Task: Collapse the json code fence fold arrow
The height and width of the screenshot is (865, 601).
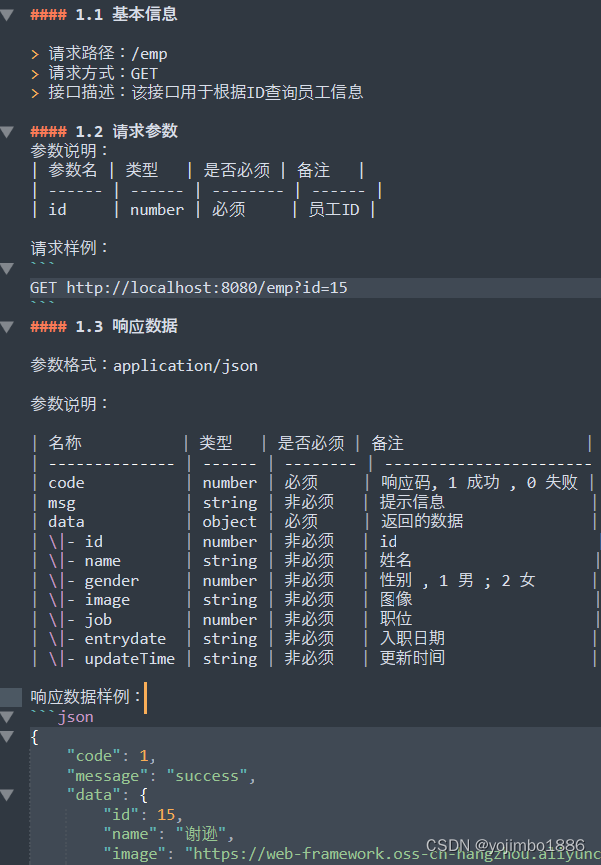Action: click(x=7, y=717)
